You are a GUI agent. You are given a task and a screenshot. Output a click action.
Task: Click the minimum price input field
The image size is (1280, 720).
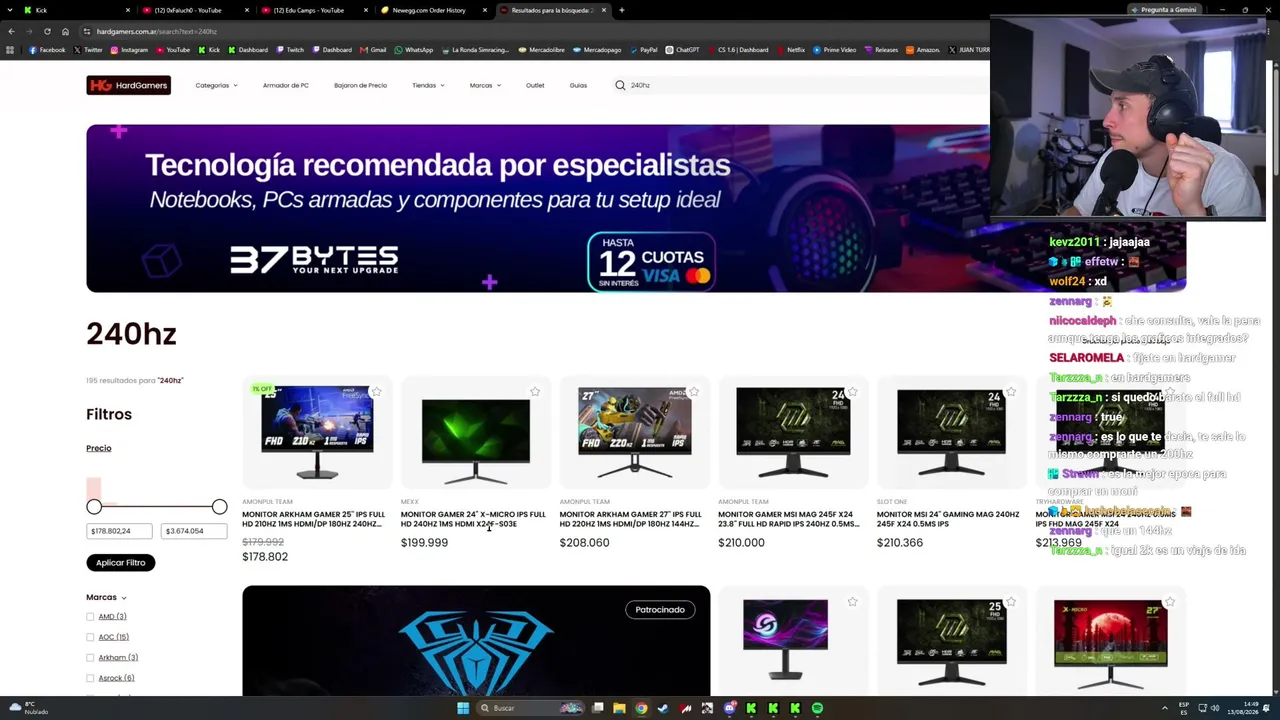(x=119, y=531)
